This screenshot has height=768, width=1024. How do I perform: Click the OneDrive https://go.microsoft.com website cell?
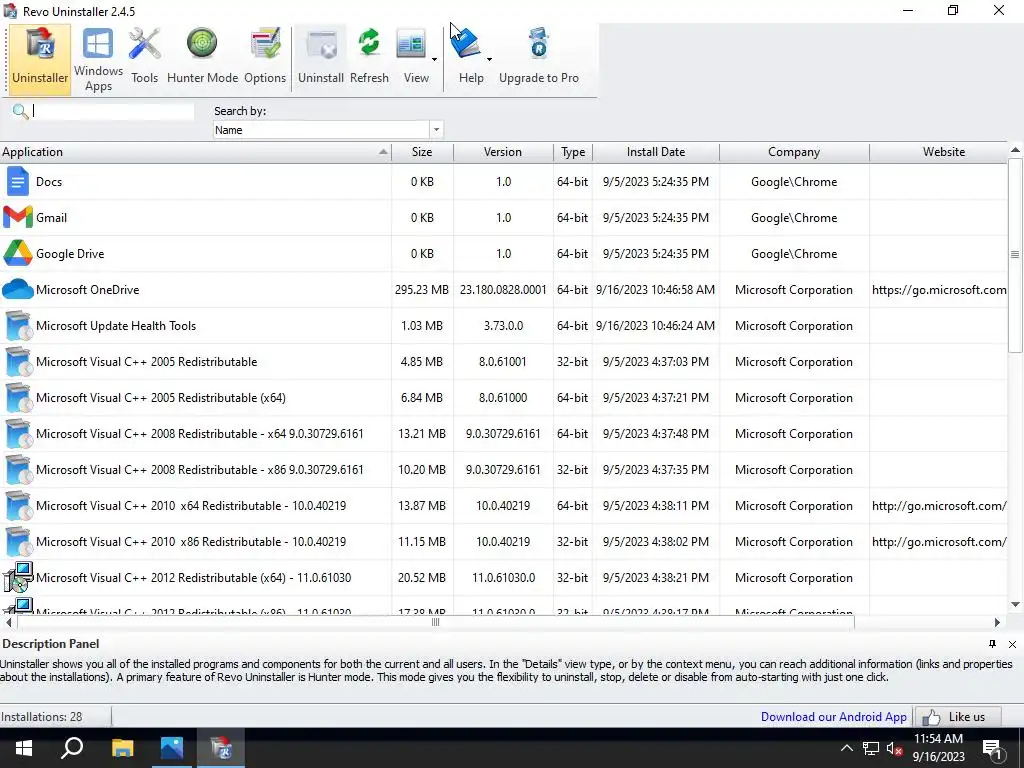939,289
